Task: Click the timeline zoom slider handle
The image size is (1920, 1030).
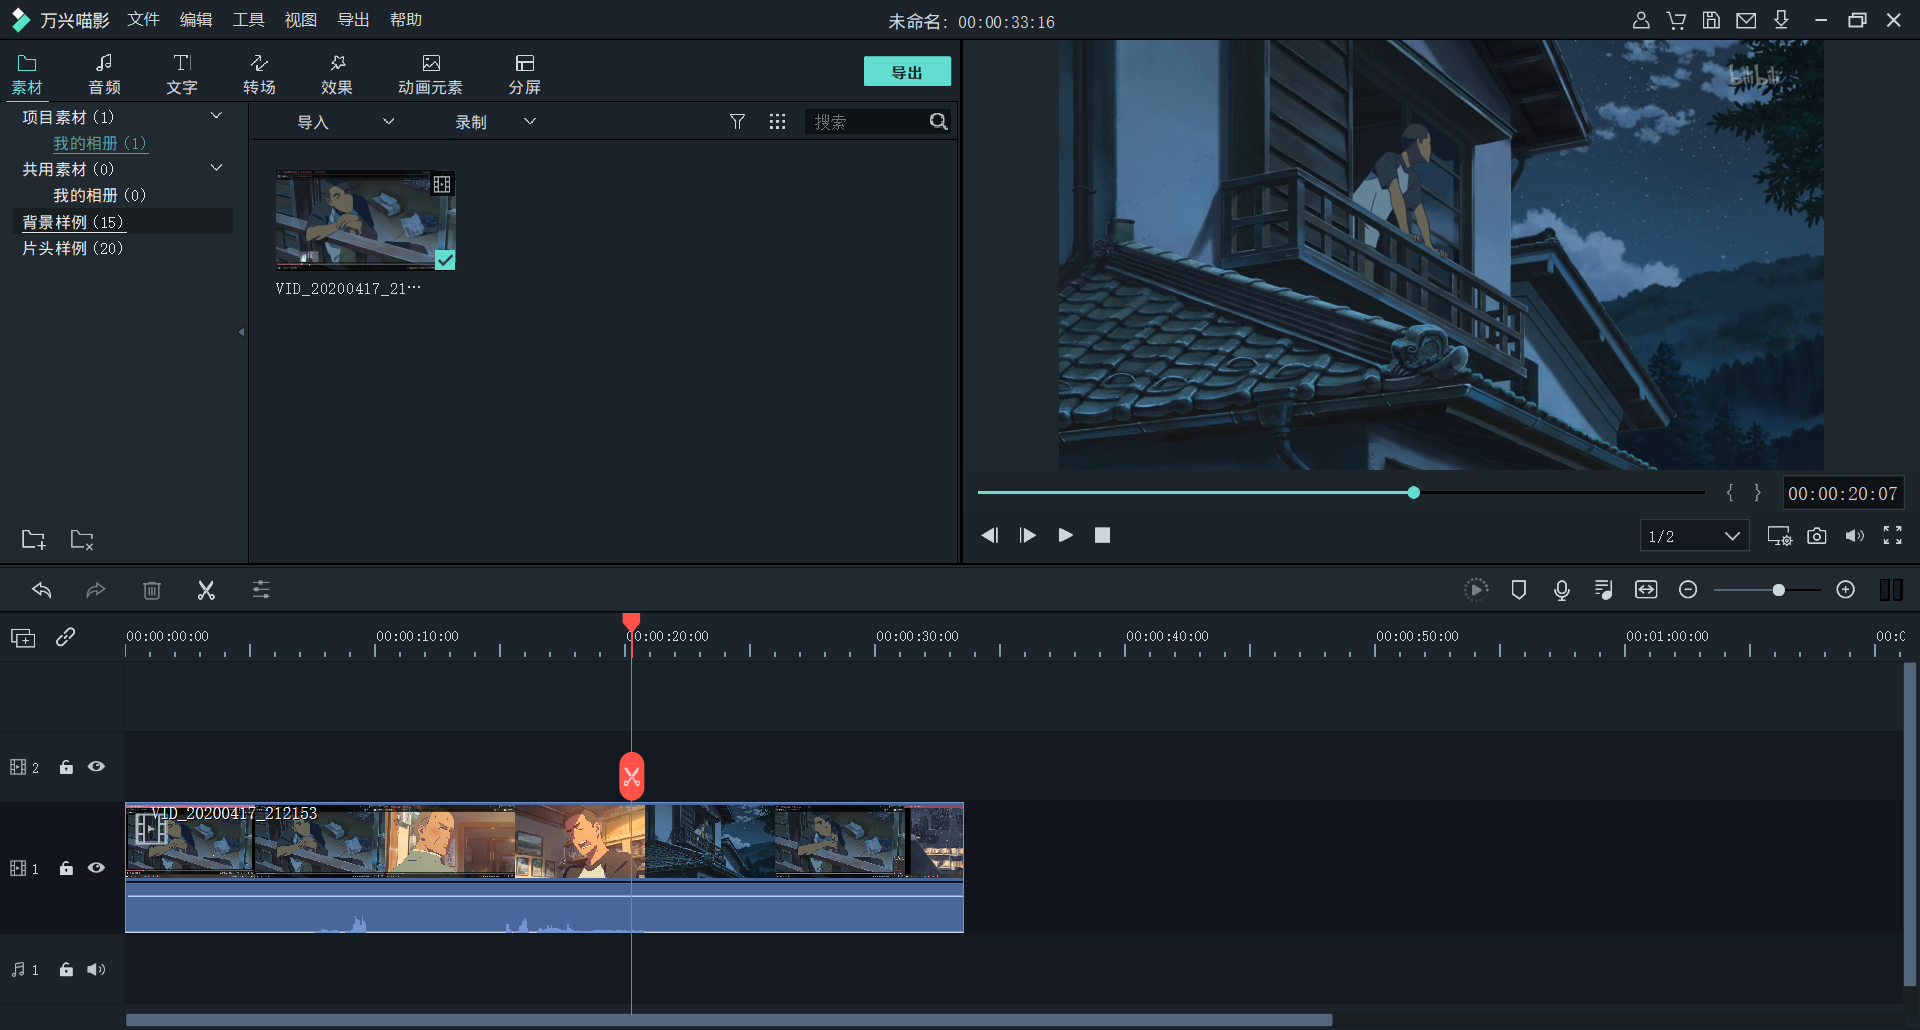Action: point(1778,590)
